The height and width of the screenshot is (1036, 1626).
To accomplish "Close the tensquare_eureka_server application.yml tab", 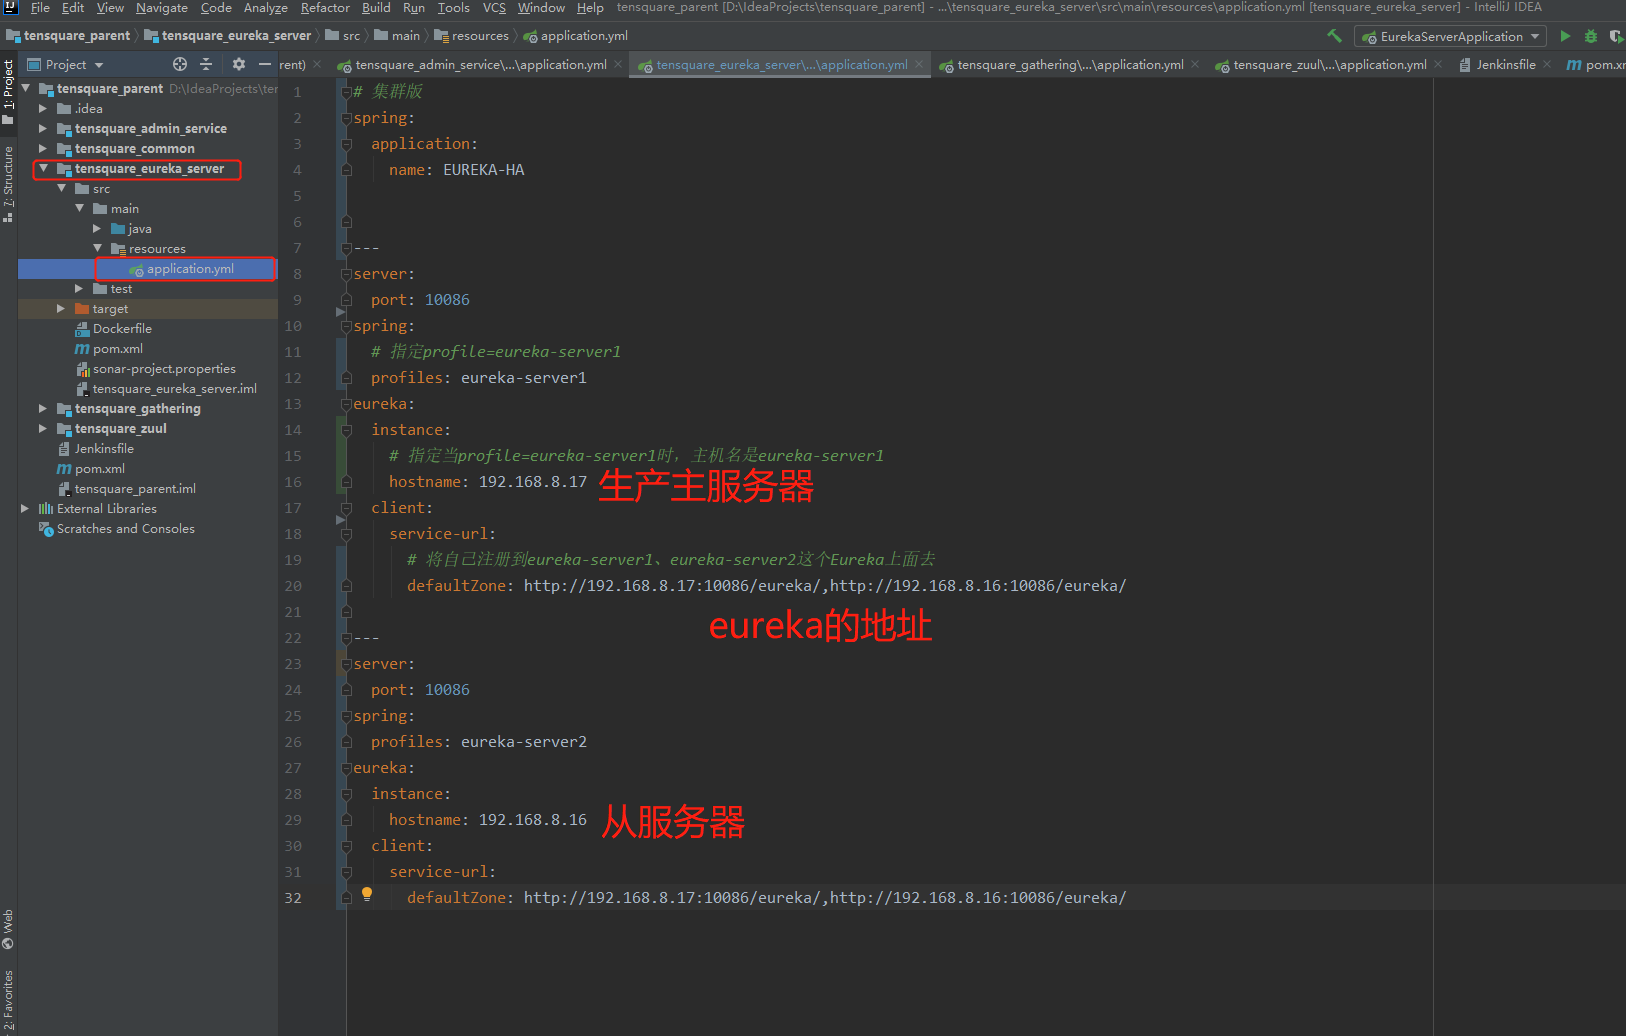I will [x=919, y=65].
